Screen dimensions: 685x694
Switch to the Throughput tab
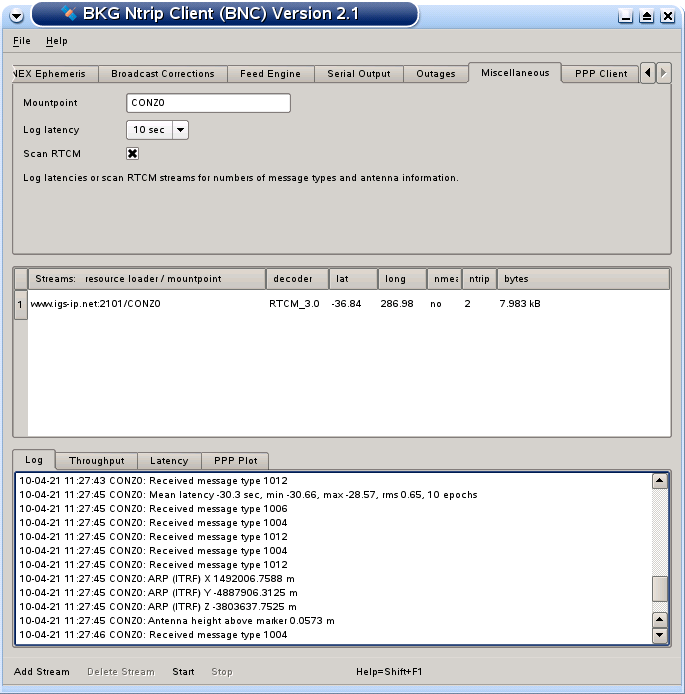97,461
